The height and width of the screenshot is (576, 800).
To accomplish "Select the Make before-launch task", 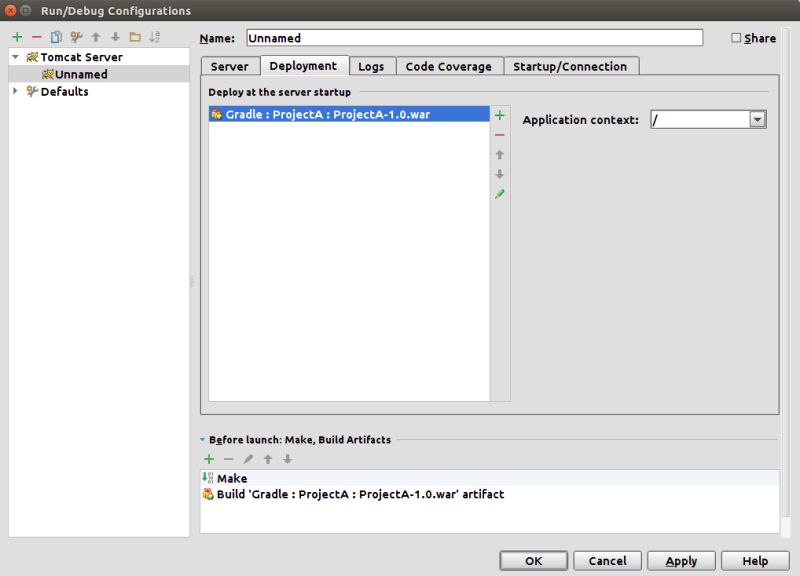I will 232,478.
